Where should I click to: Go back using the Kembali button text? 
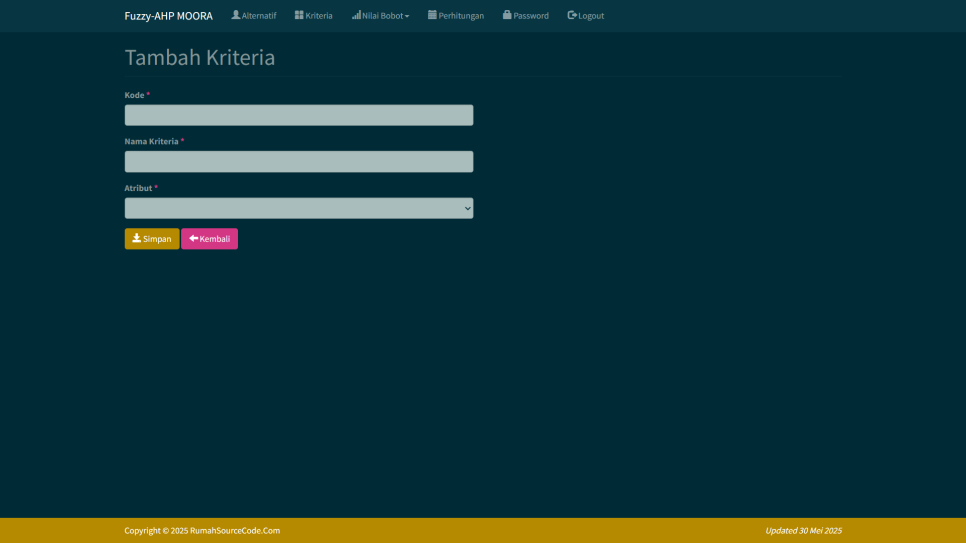click(x=215, y=239)
